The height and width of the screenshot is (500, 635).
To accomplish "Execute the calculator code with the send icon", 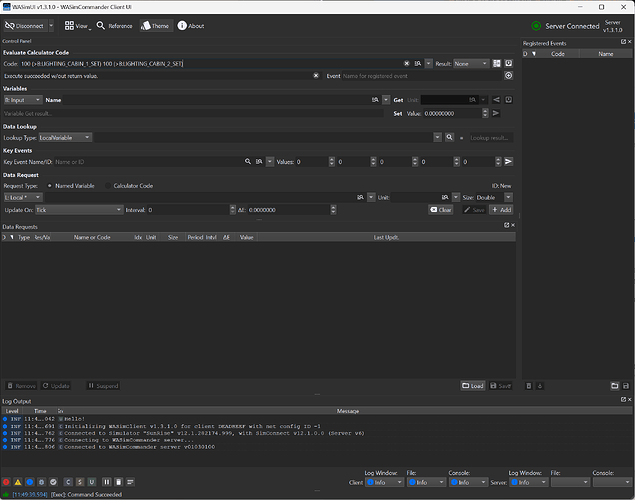I will [509, 64].
